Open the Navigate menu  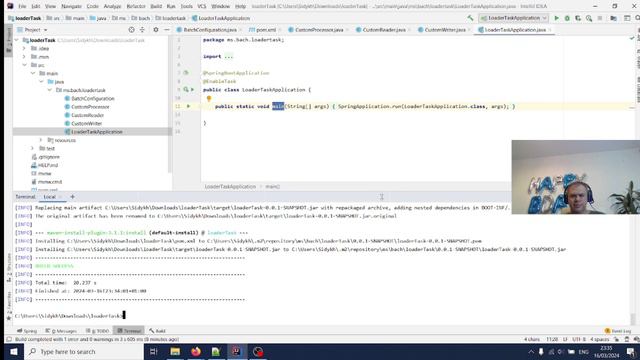[71, 6]
